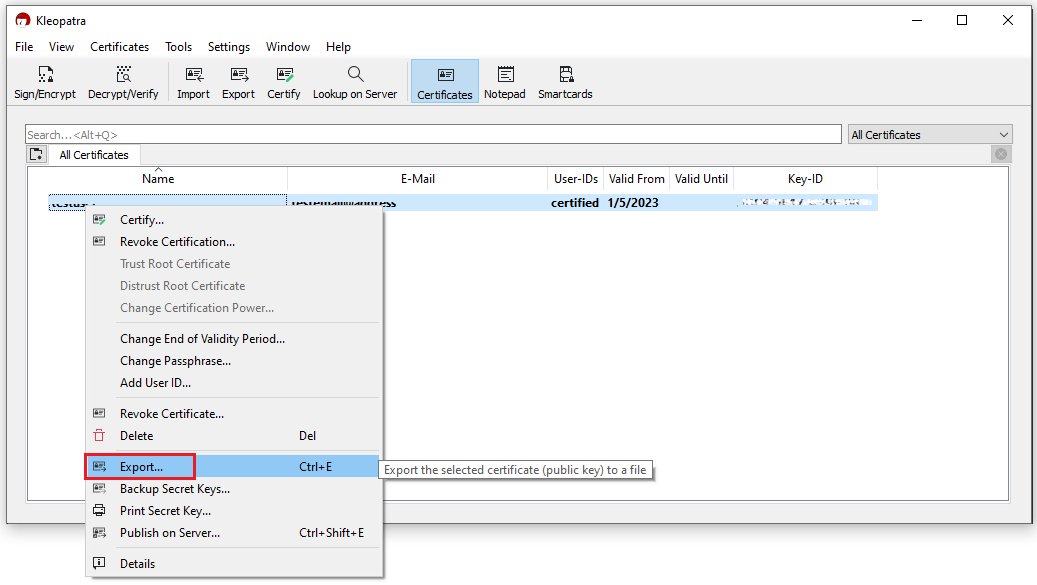Open the Settings menu
Image resolution: width=1037 pixels, height=585 pixels.
pos(229,47)
